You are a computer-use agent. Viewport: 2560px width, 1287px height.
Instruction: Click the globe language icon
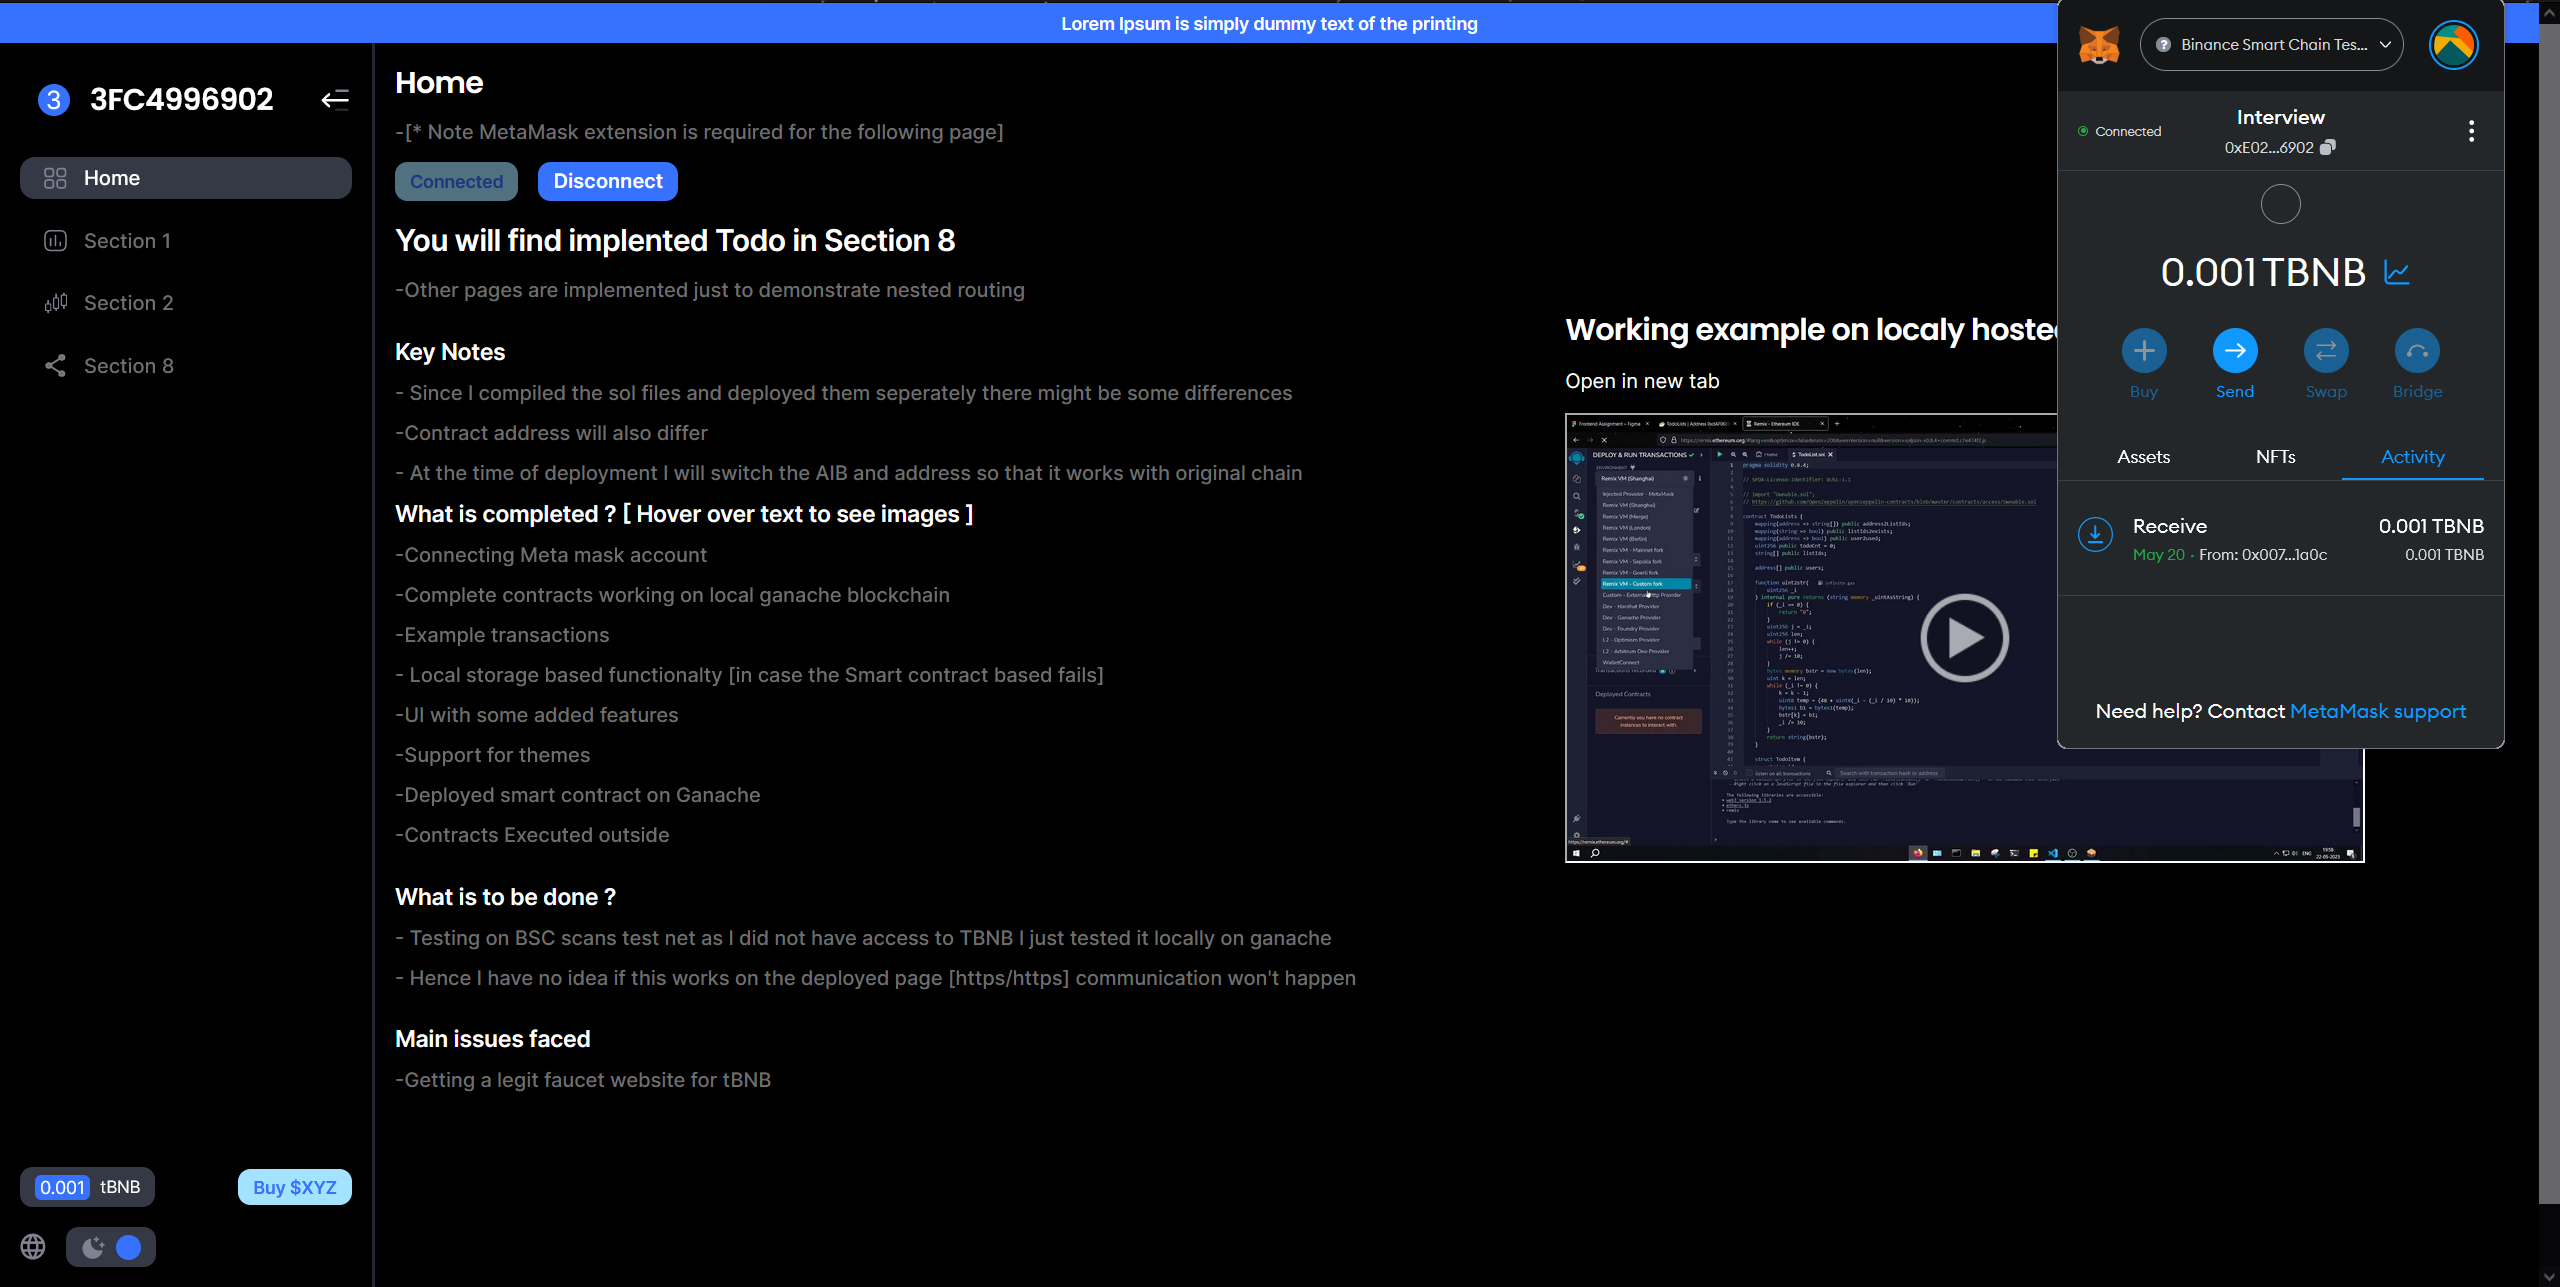pos(33,1246)
